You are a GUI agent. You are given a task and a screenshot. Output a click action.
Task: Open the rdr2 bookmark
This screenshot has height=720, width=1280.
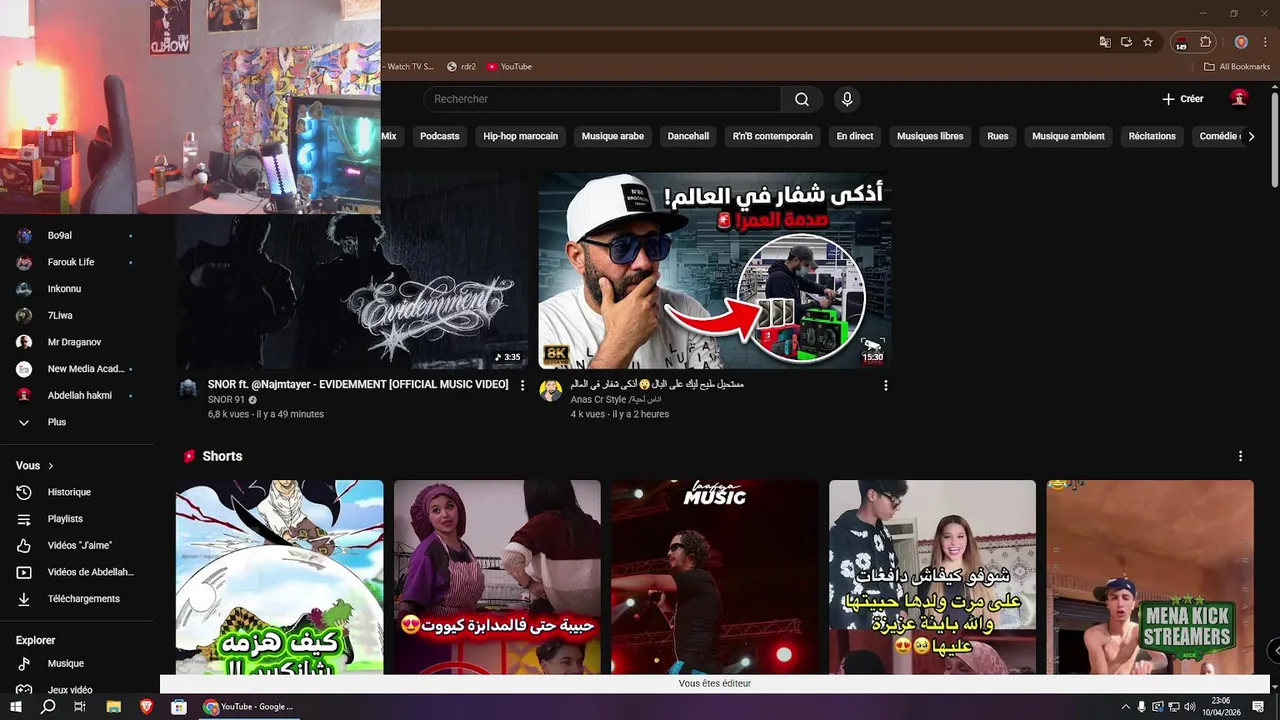tap(462, 67)
